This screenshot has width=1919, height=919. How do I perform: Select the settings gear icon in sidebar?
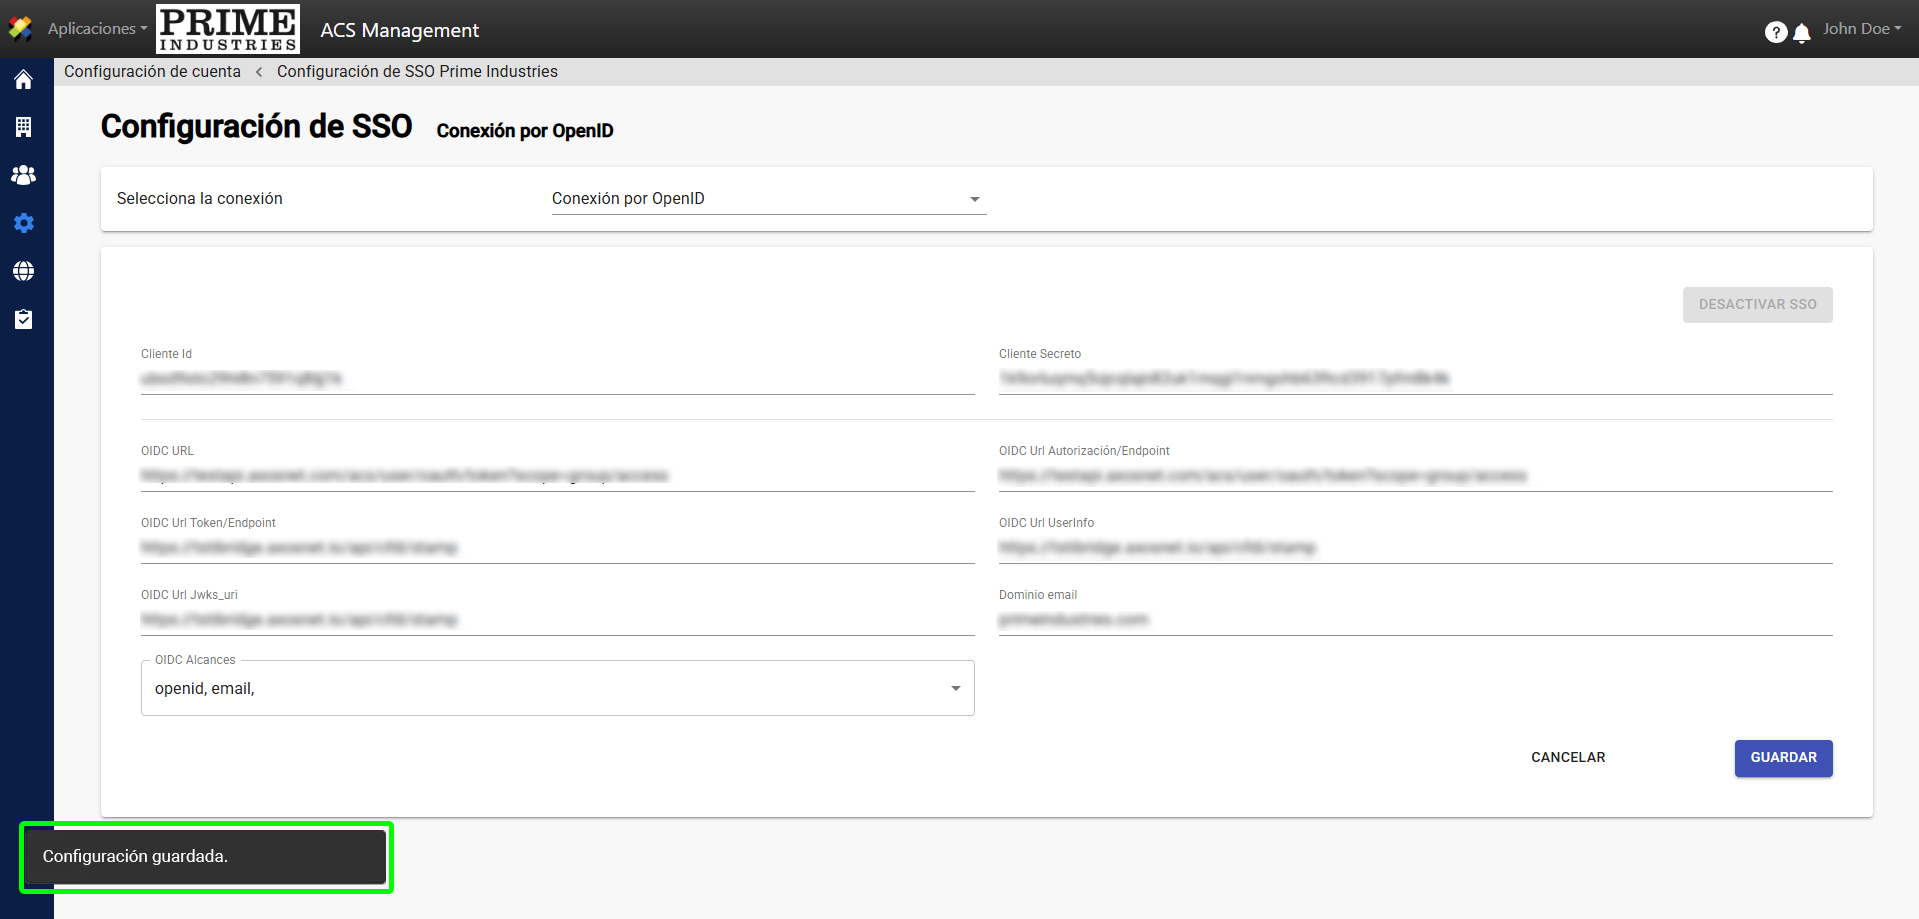coord(24,223)
